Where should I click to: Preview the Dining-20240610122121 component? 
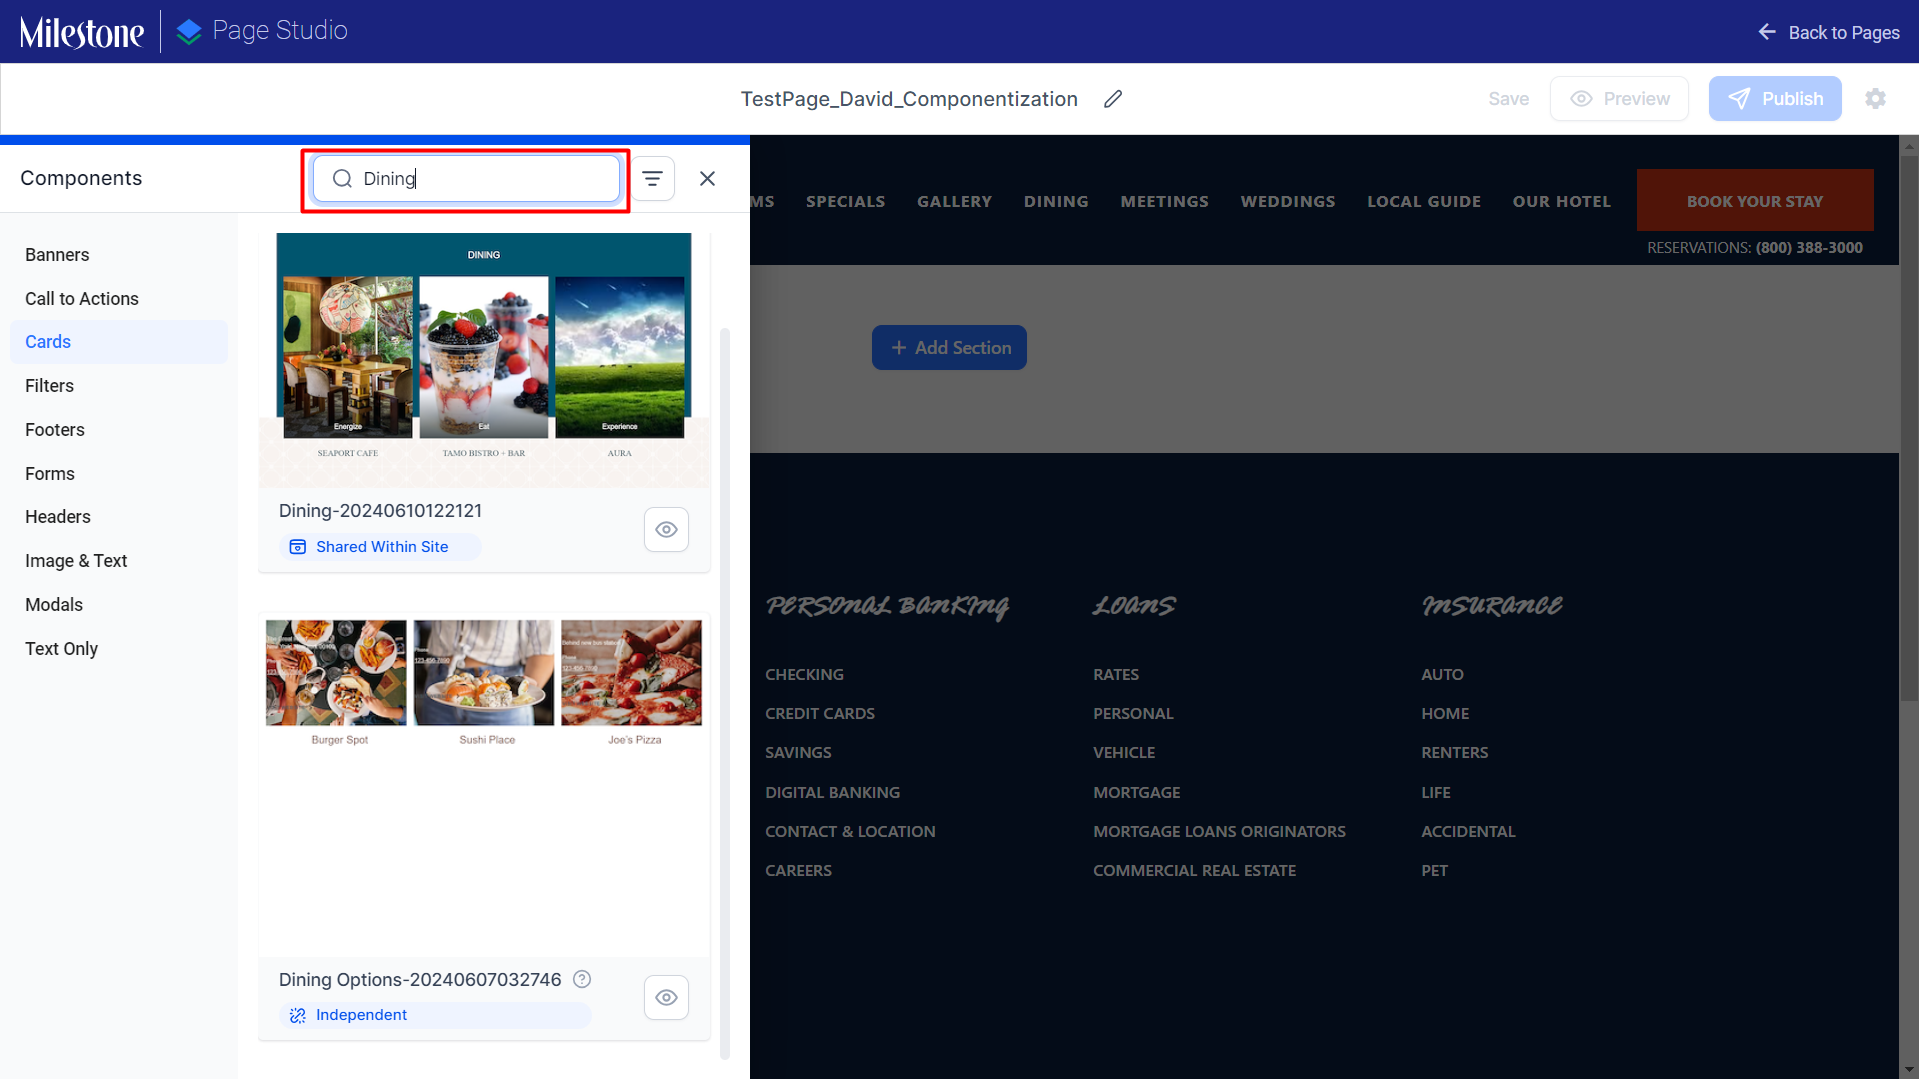coord(666,529)
